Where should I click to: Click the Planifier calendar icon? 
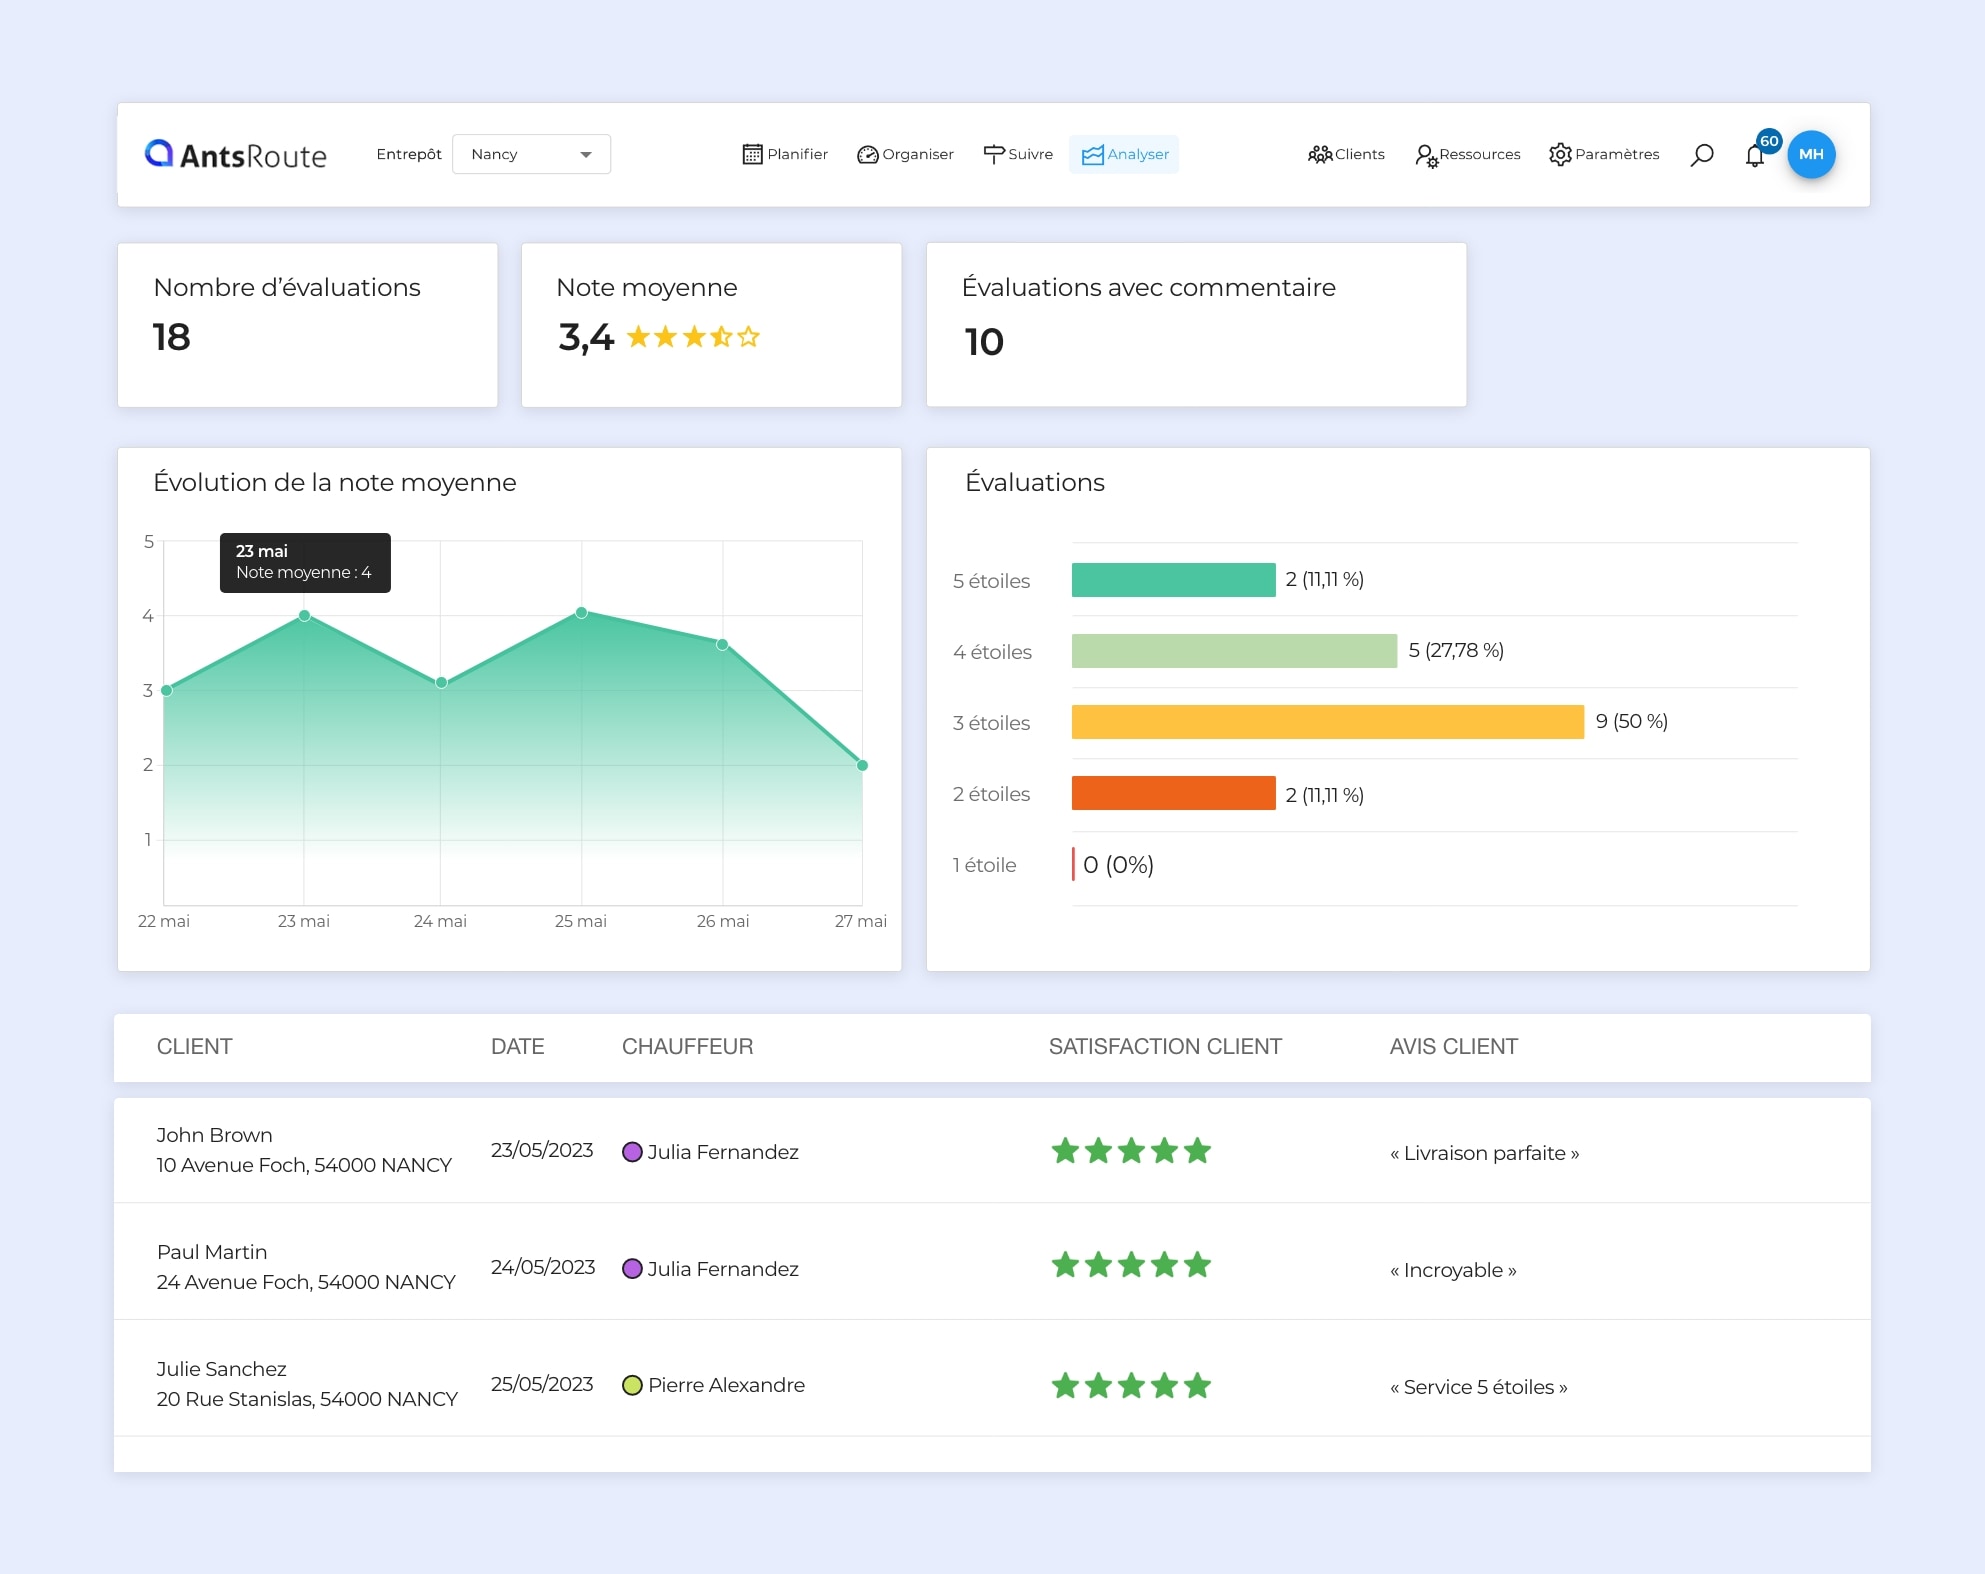coord(752,155)
